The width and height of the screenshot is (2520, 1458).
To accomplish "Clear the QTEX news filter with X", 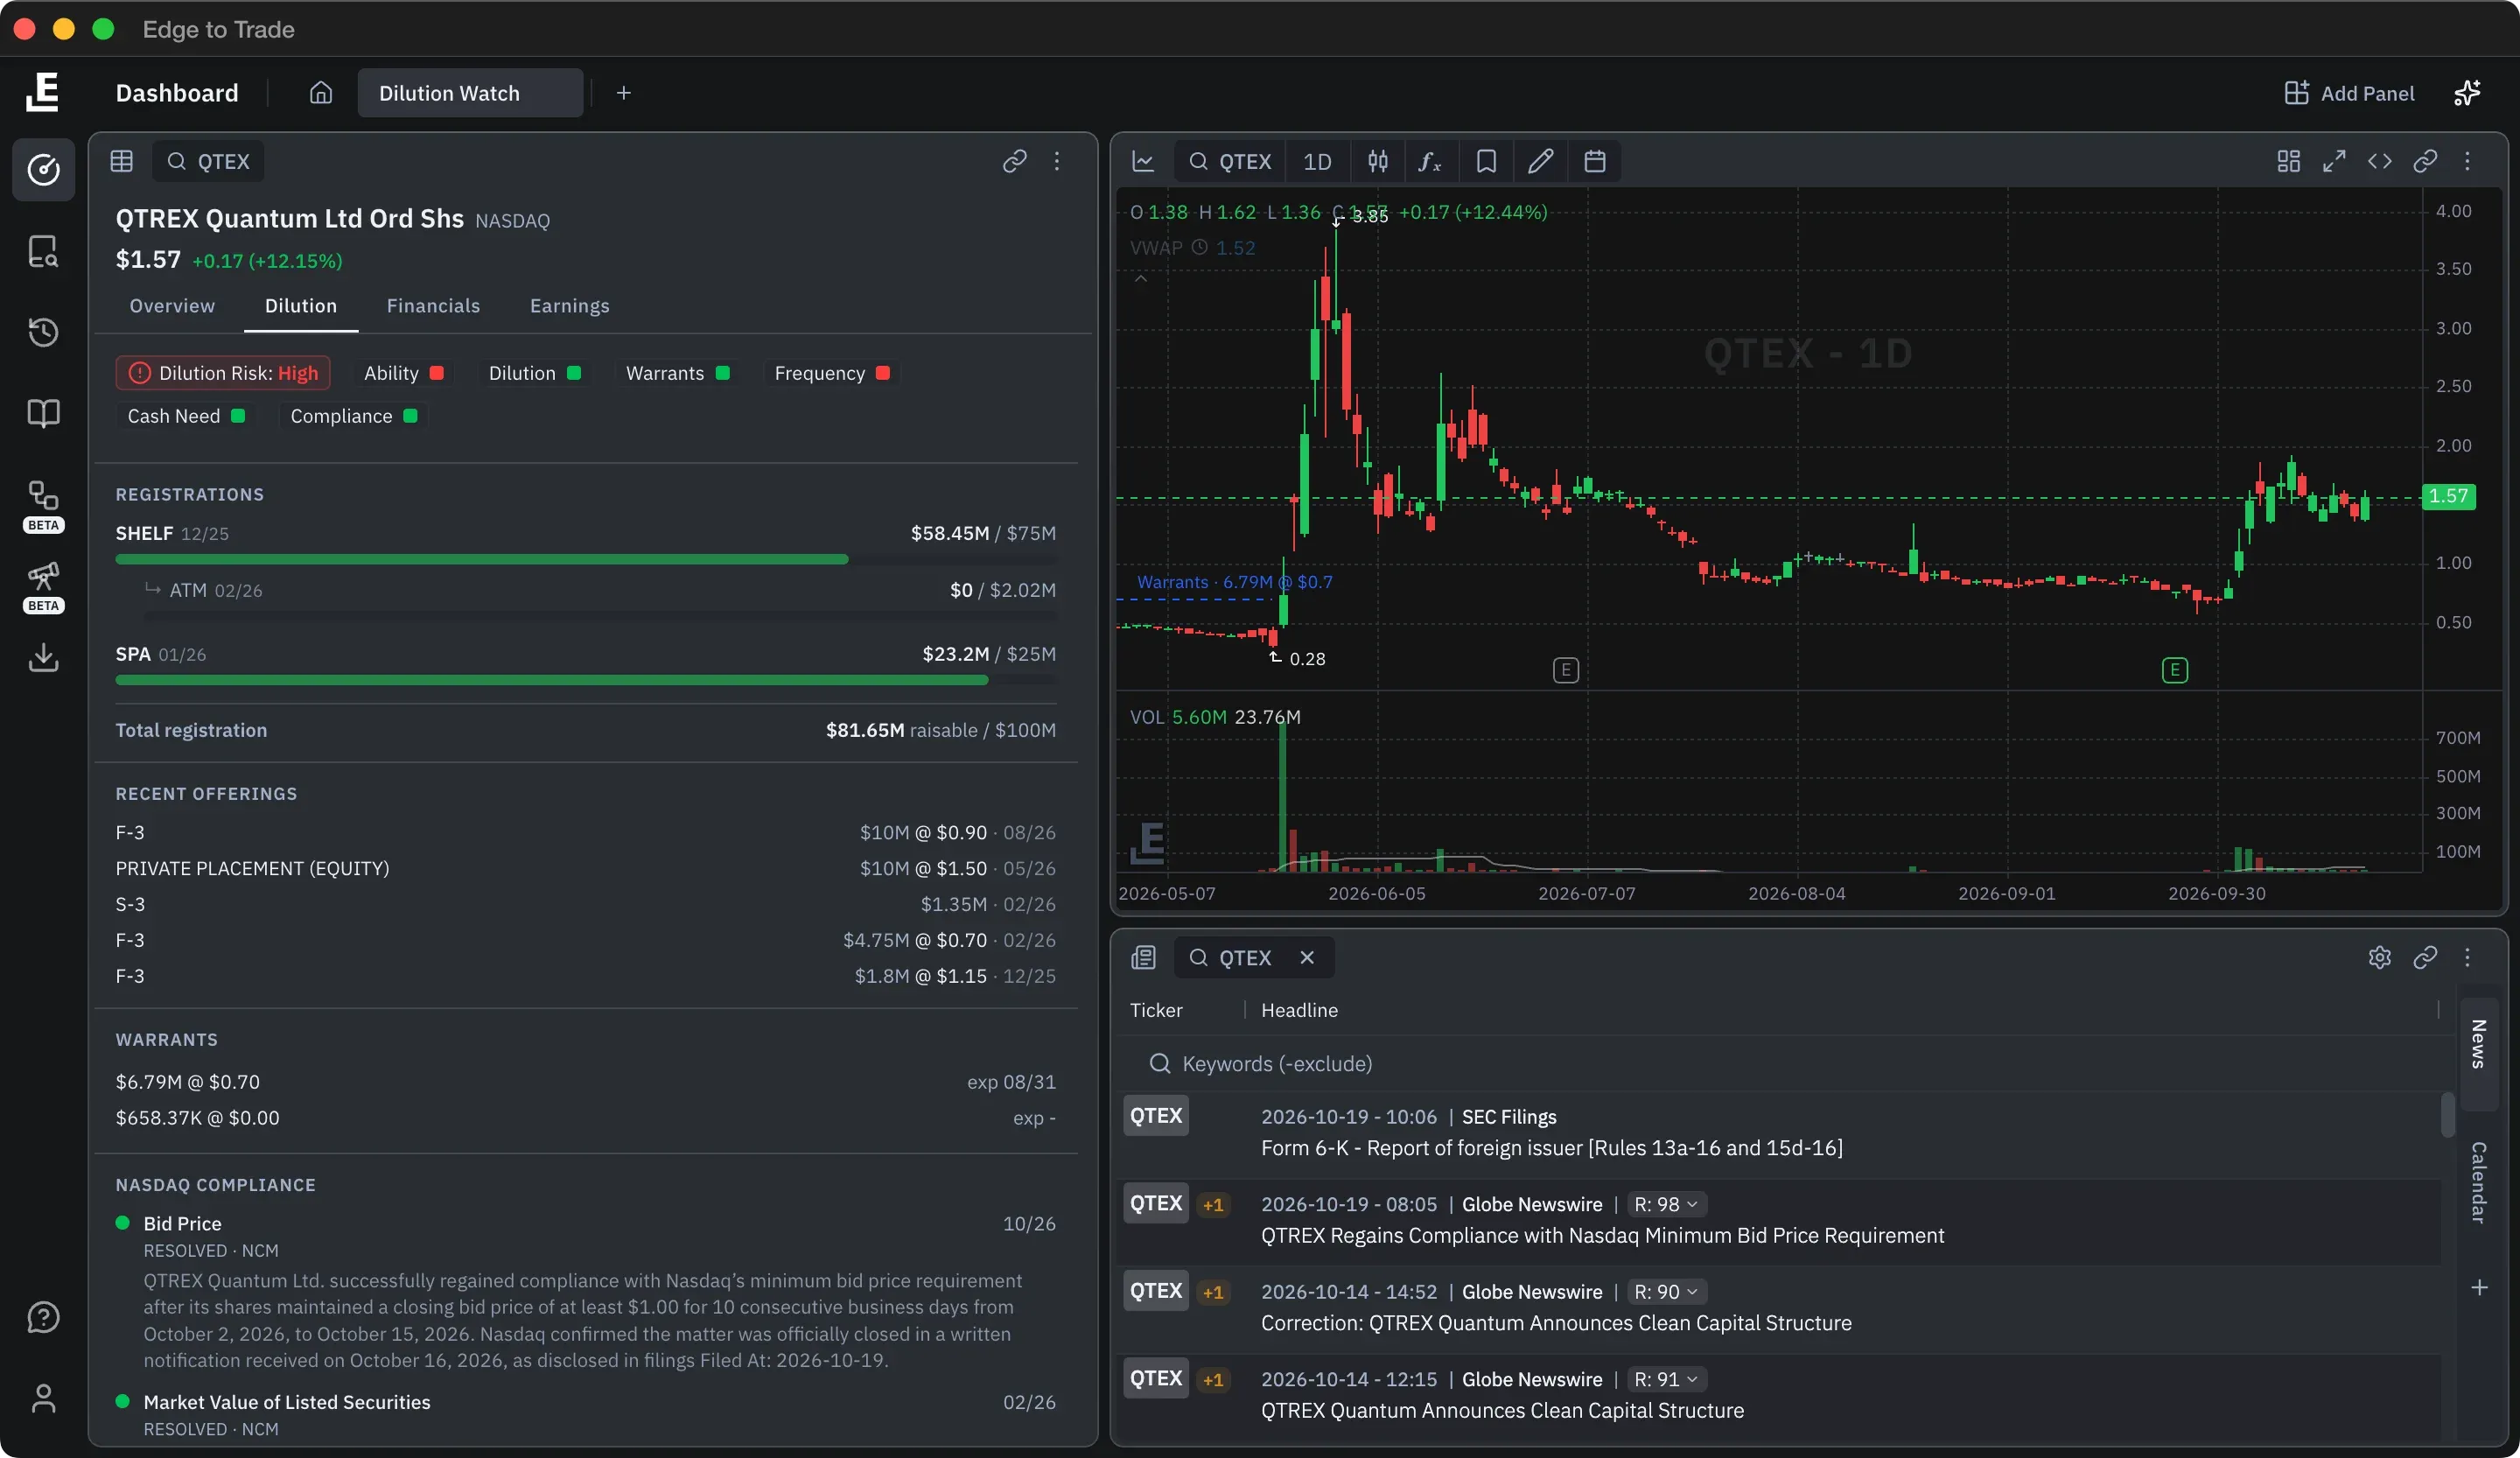I will pos(1307,957).
